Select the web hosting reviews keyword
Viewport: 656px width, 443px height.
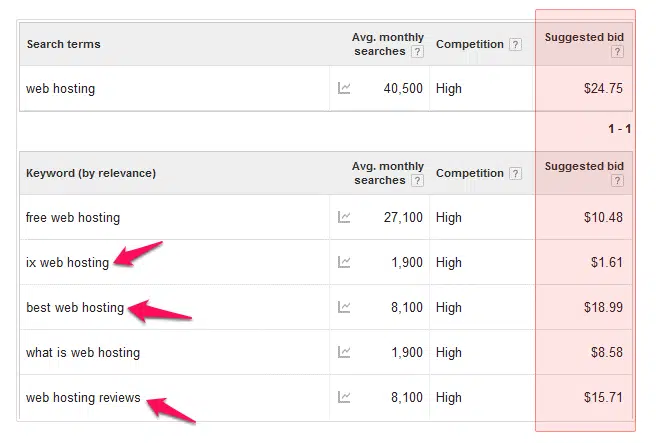[x=83, y=397]
